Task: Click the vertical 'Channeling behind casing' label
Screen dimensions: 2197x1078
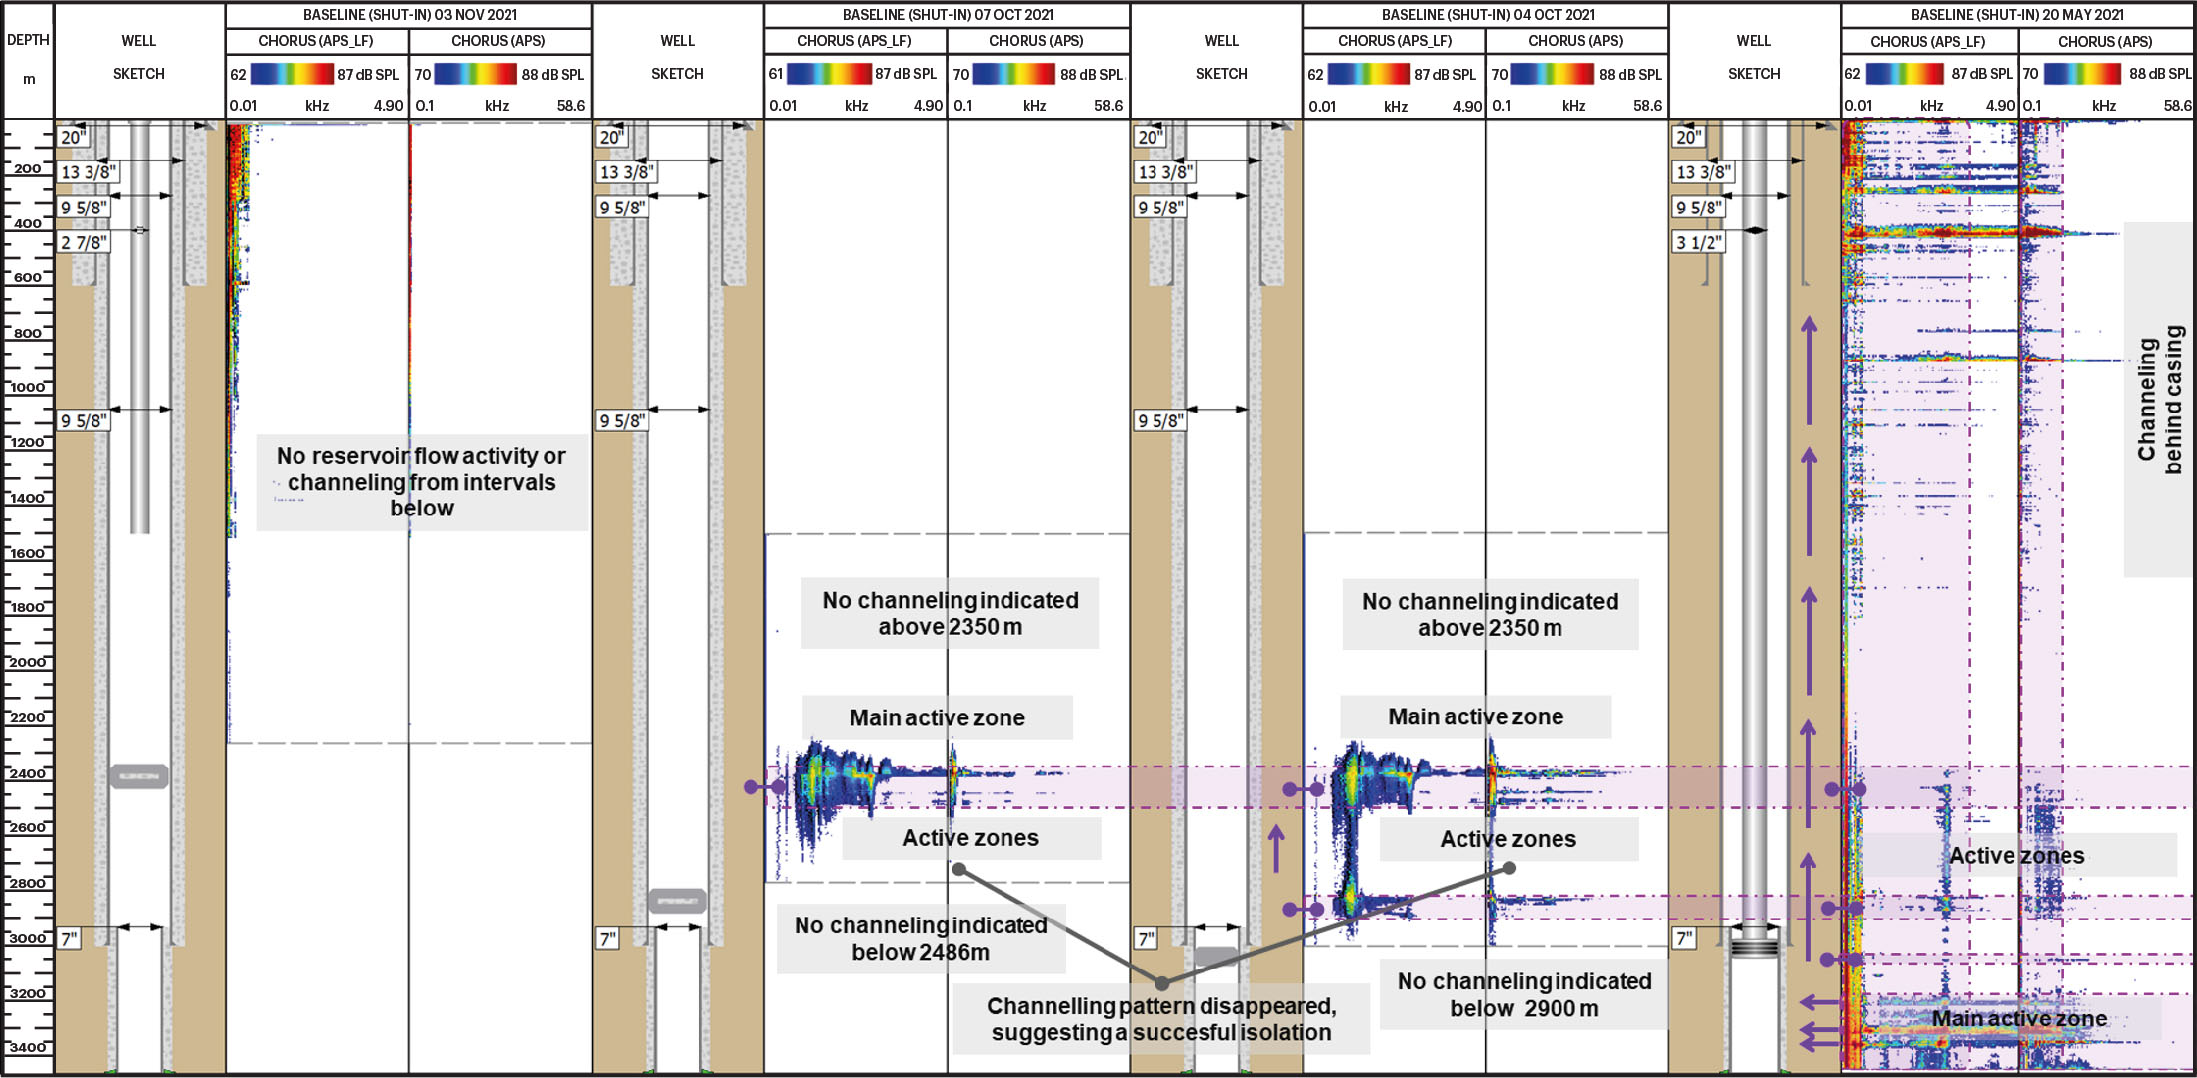Action: coord(2159,399)
